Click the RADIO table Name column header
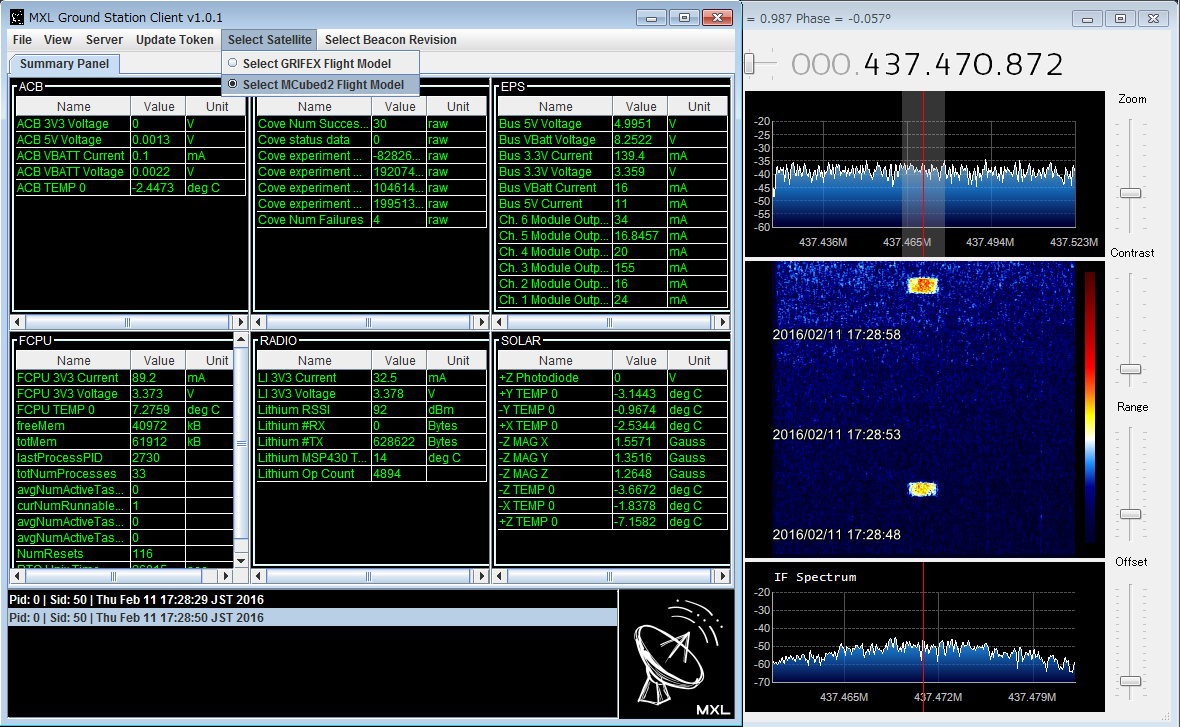This screenshot has width=1180, height=727. [314, 360]
